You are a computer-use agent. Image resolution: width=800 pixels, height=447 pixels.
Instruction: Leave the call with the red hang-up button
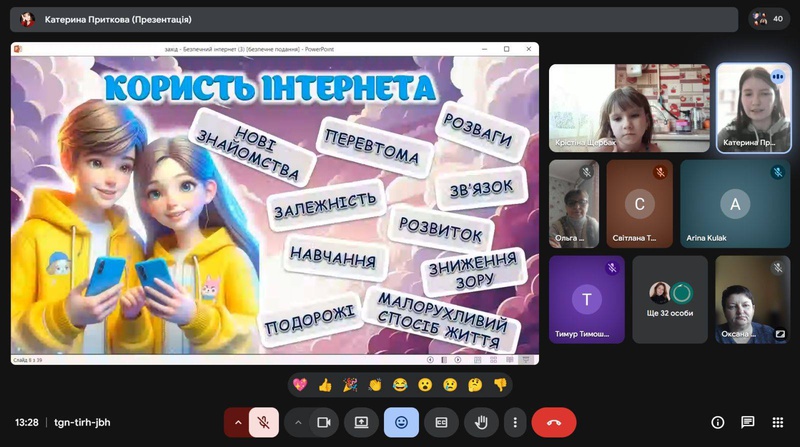click(553, 422)
